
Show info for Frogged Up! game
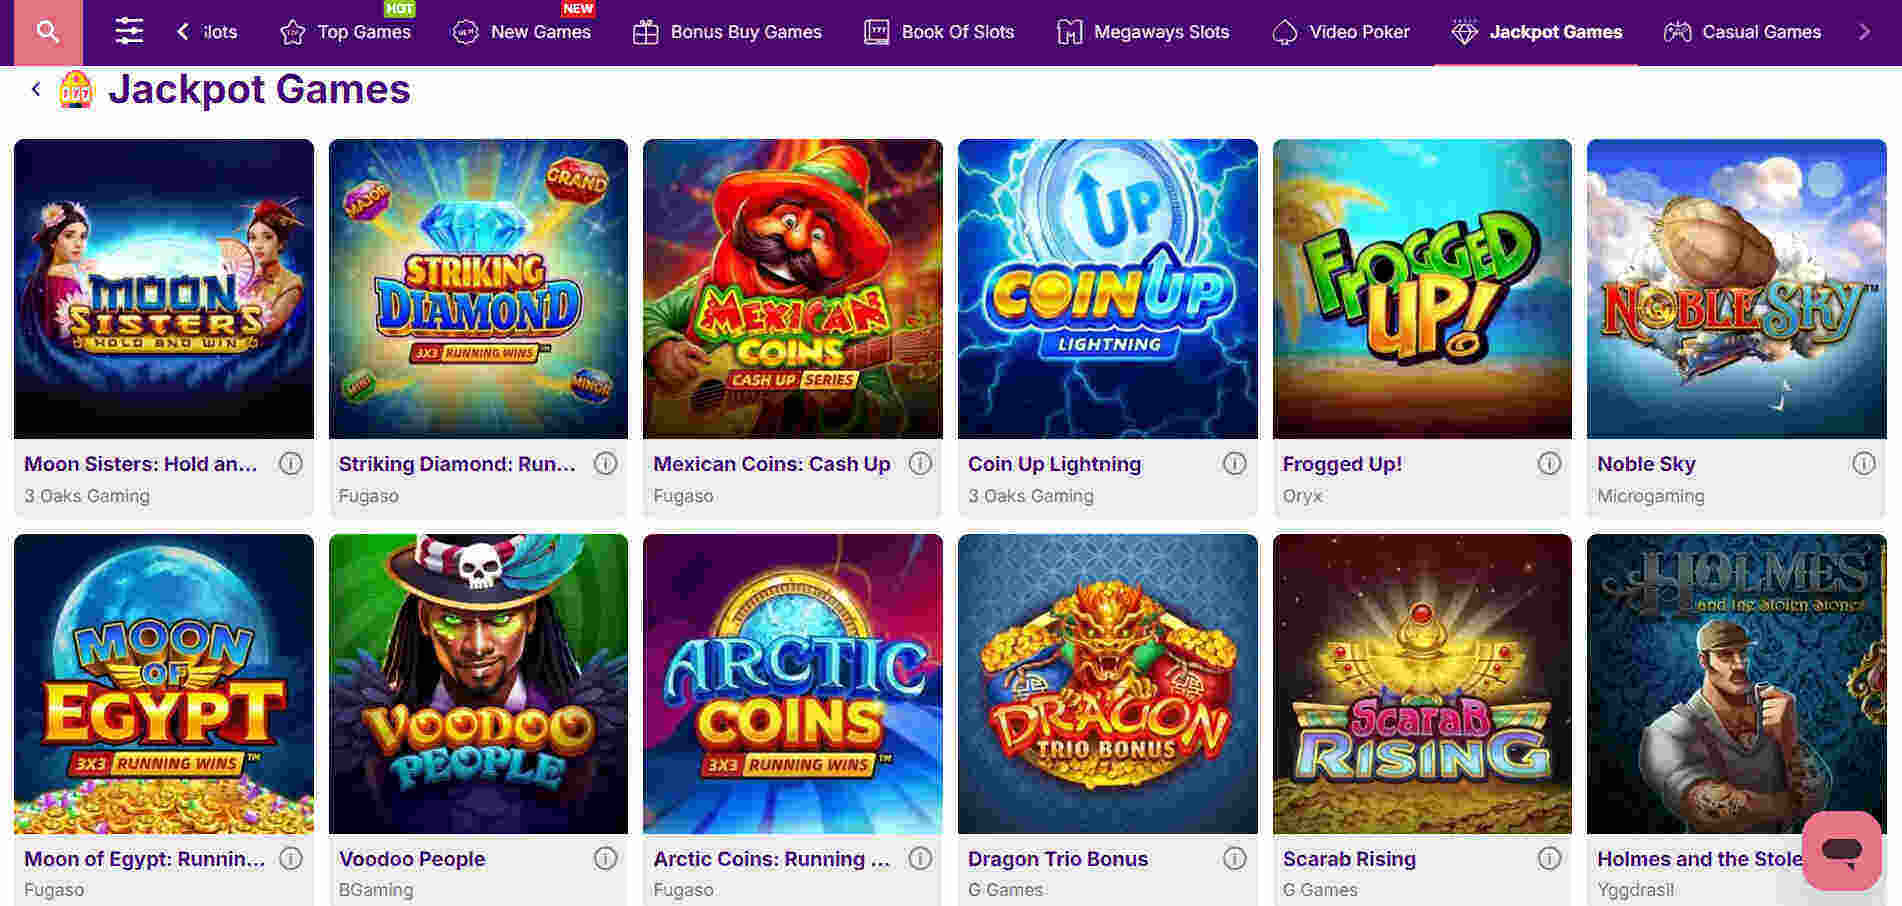point(1549,464)
